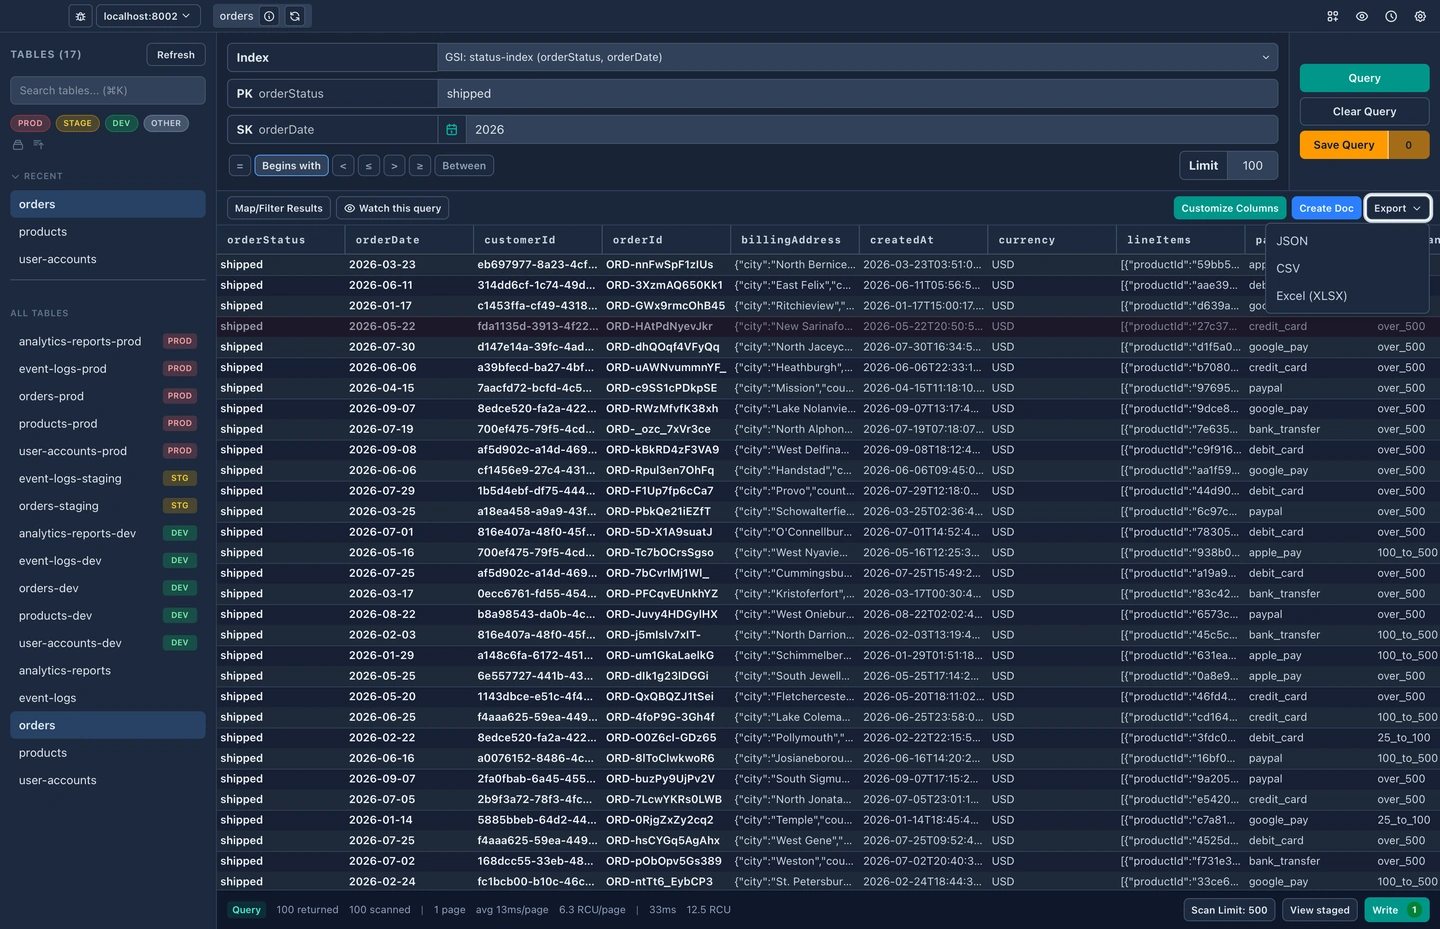Click the database stack icon under tag filters
The height and width of the screenshot is (929, 1440).
point(18,145)
